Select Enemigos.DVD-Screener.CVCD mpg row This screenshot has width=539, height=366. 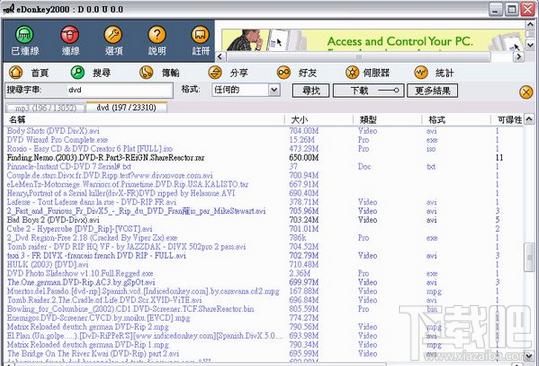pos(265,318)
